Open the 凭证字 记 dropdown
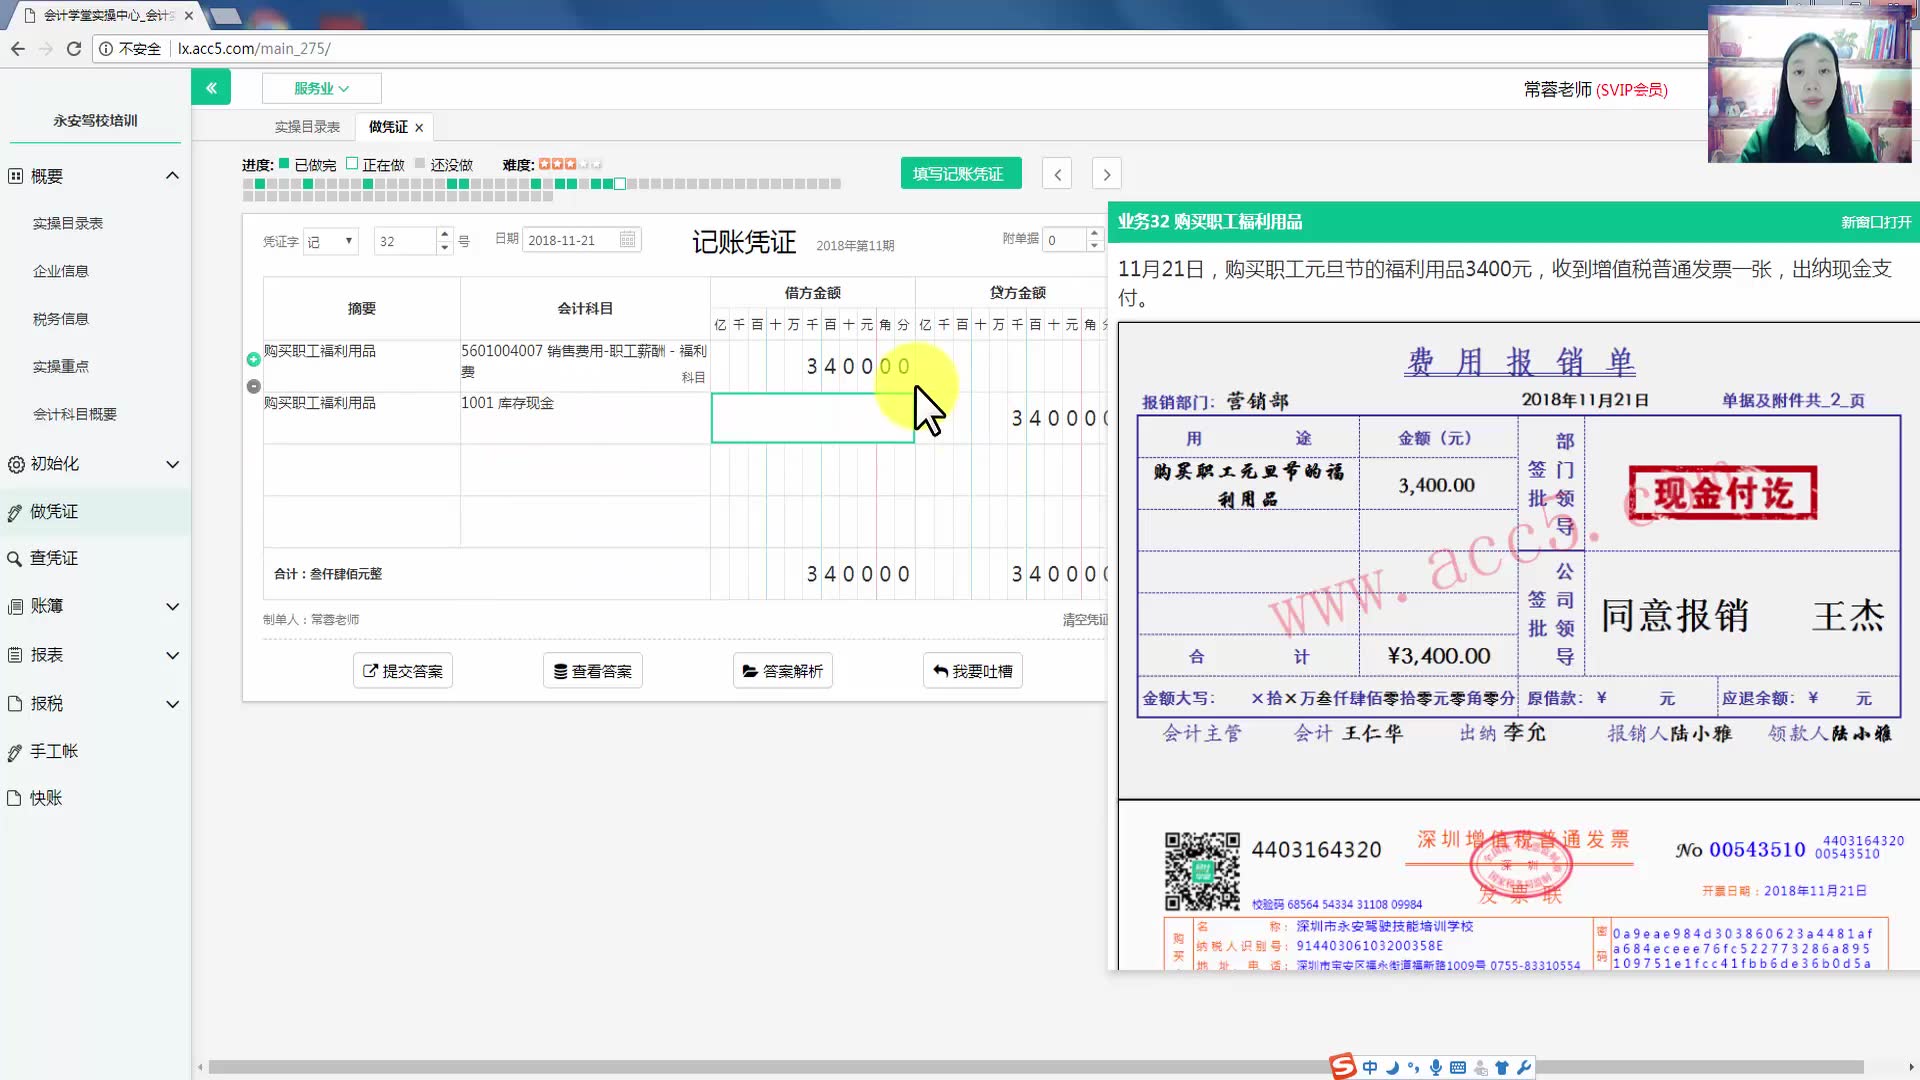This screenshot has height=1080, width=1920. pos(330,240)
